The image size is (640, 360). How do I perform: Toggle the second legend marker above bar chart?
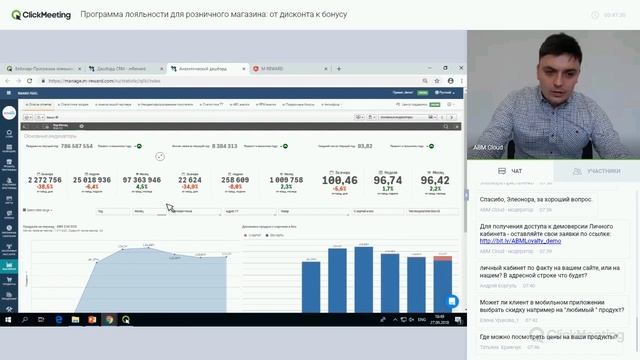point(267,236)
